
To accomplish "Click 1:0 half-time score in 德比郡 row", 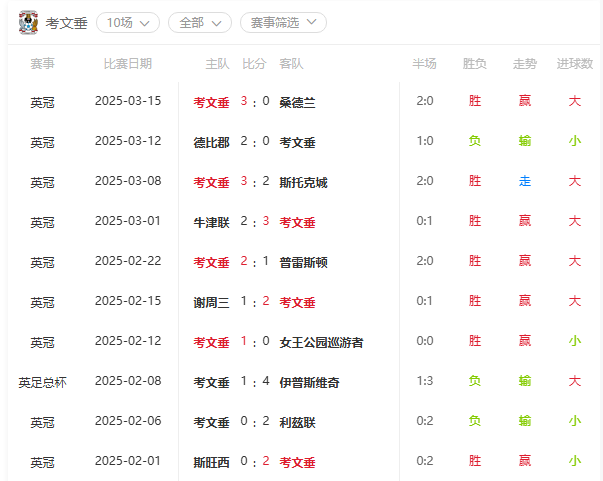I will [x=425, y=141].
